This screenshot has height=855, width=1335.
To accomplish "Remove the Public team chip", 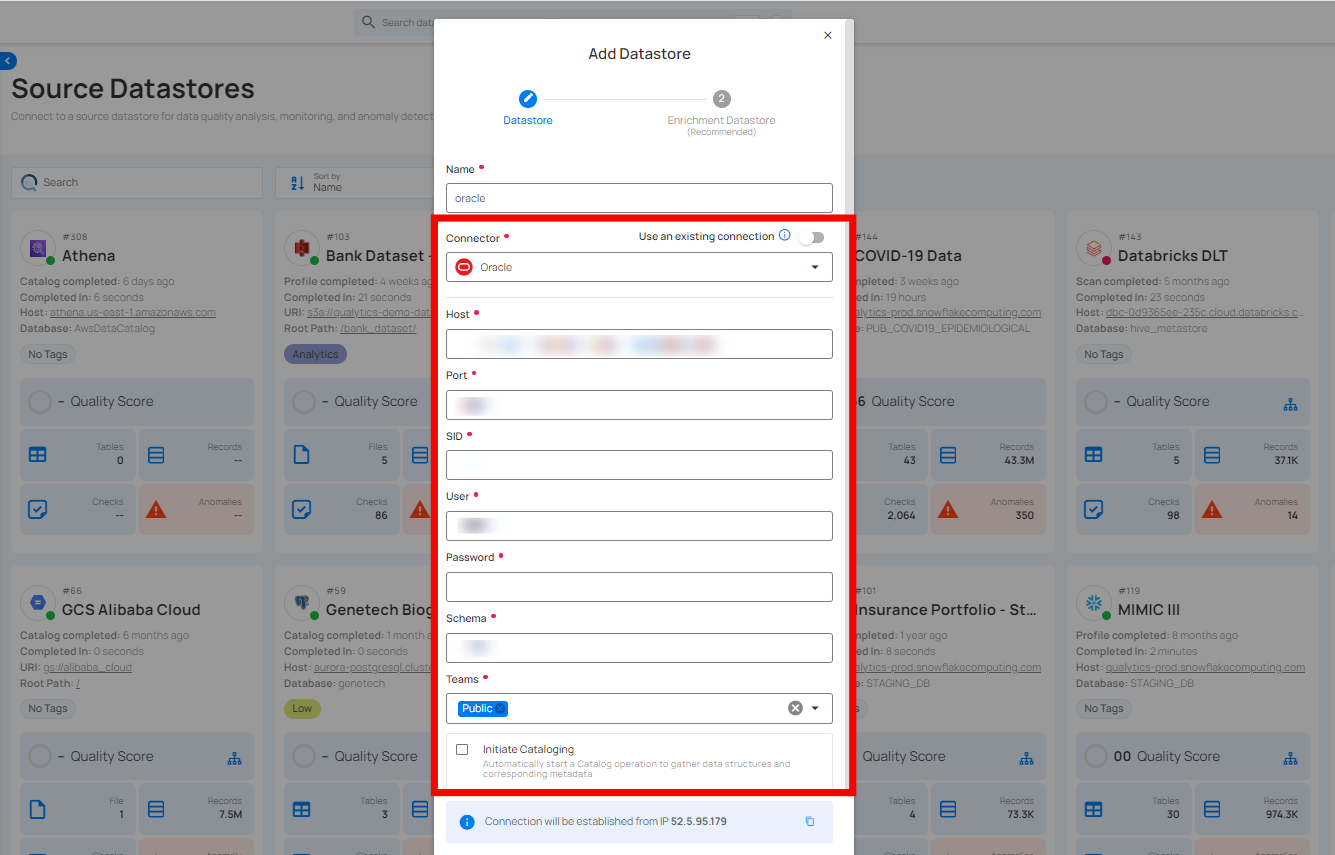I will (x=500, y=708).
